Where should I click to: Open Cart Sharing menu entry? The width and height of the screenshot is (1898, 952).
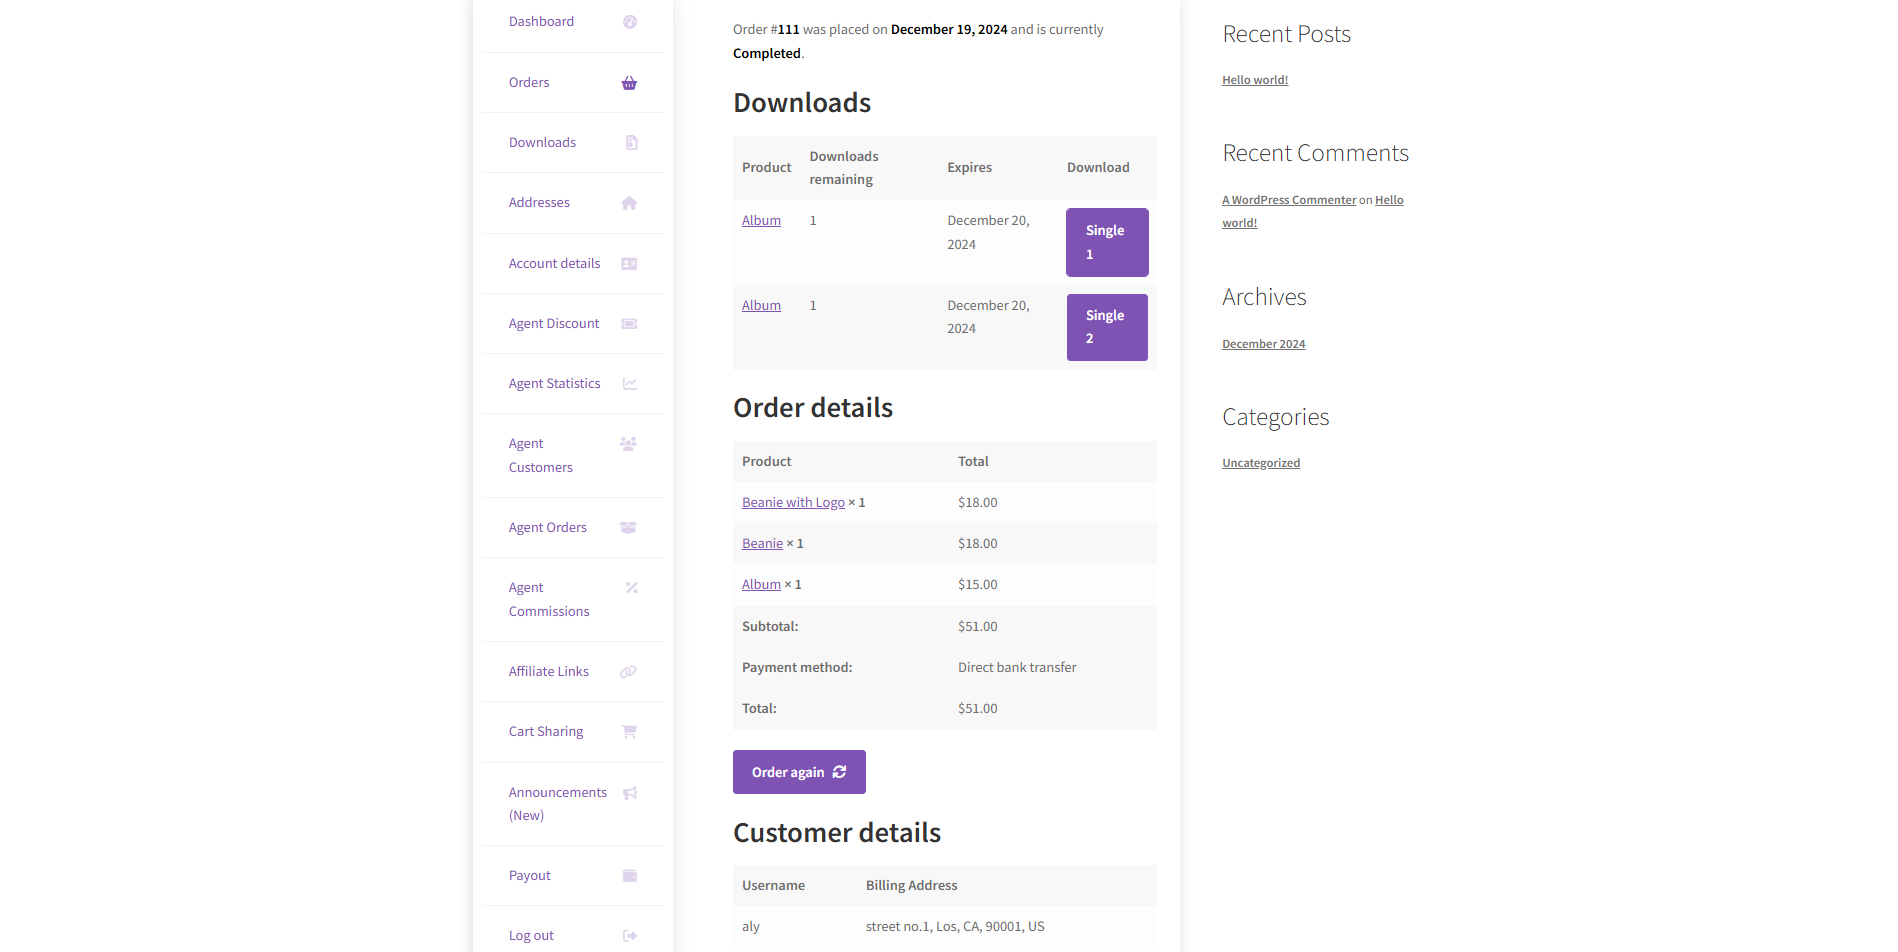tap(546, 732)
